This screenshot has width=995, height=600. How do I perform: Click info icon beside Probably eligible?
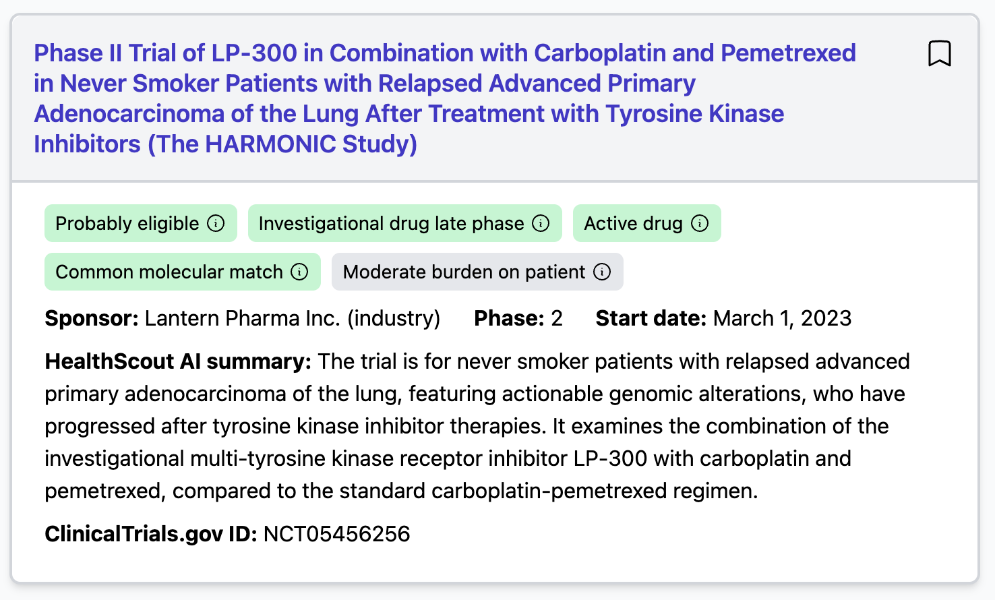coord(216,224)
